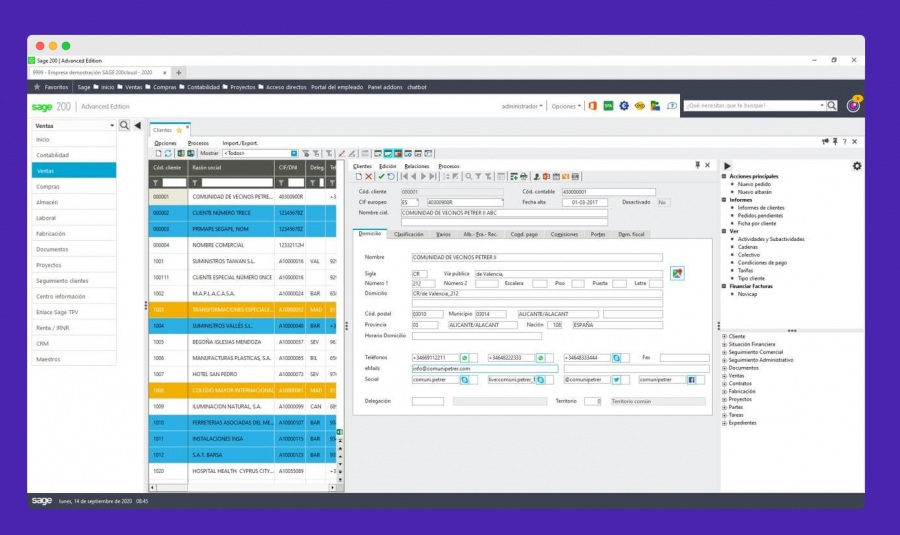
Task: Open CRM in the left sidebar
Action: (74, 343)
